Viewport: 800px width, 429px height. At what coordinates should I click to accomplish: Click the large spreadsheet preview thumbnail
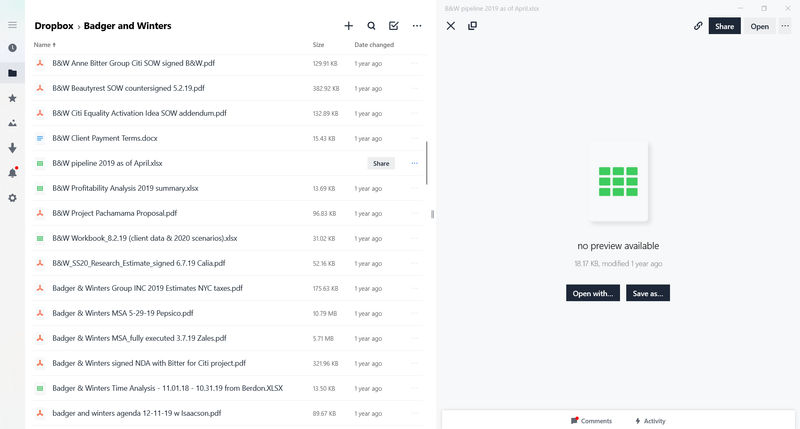[x=618, y=182]
